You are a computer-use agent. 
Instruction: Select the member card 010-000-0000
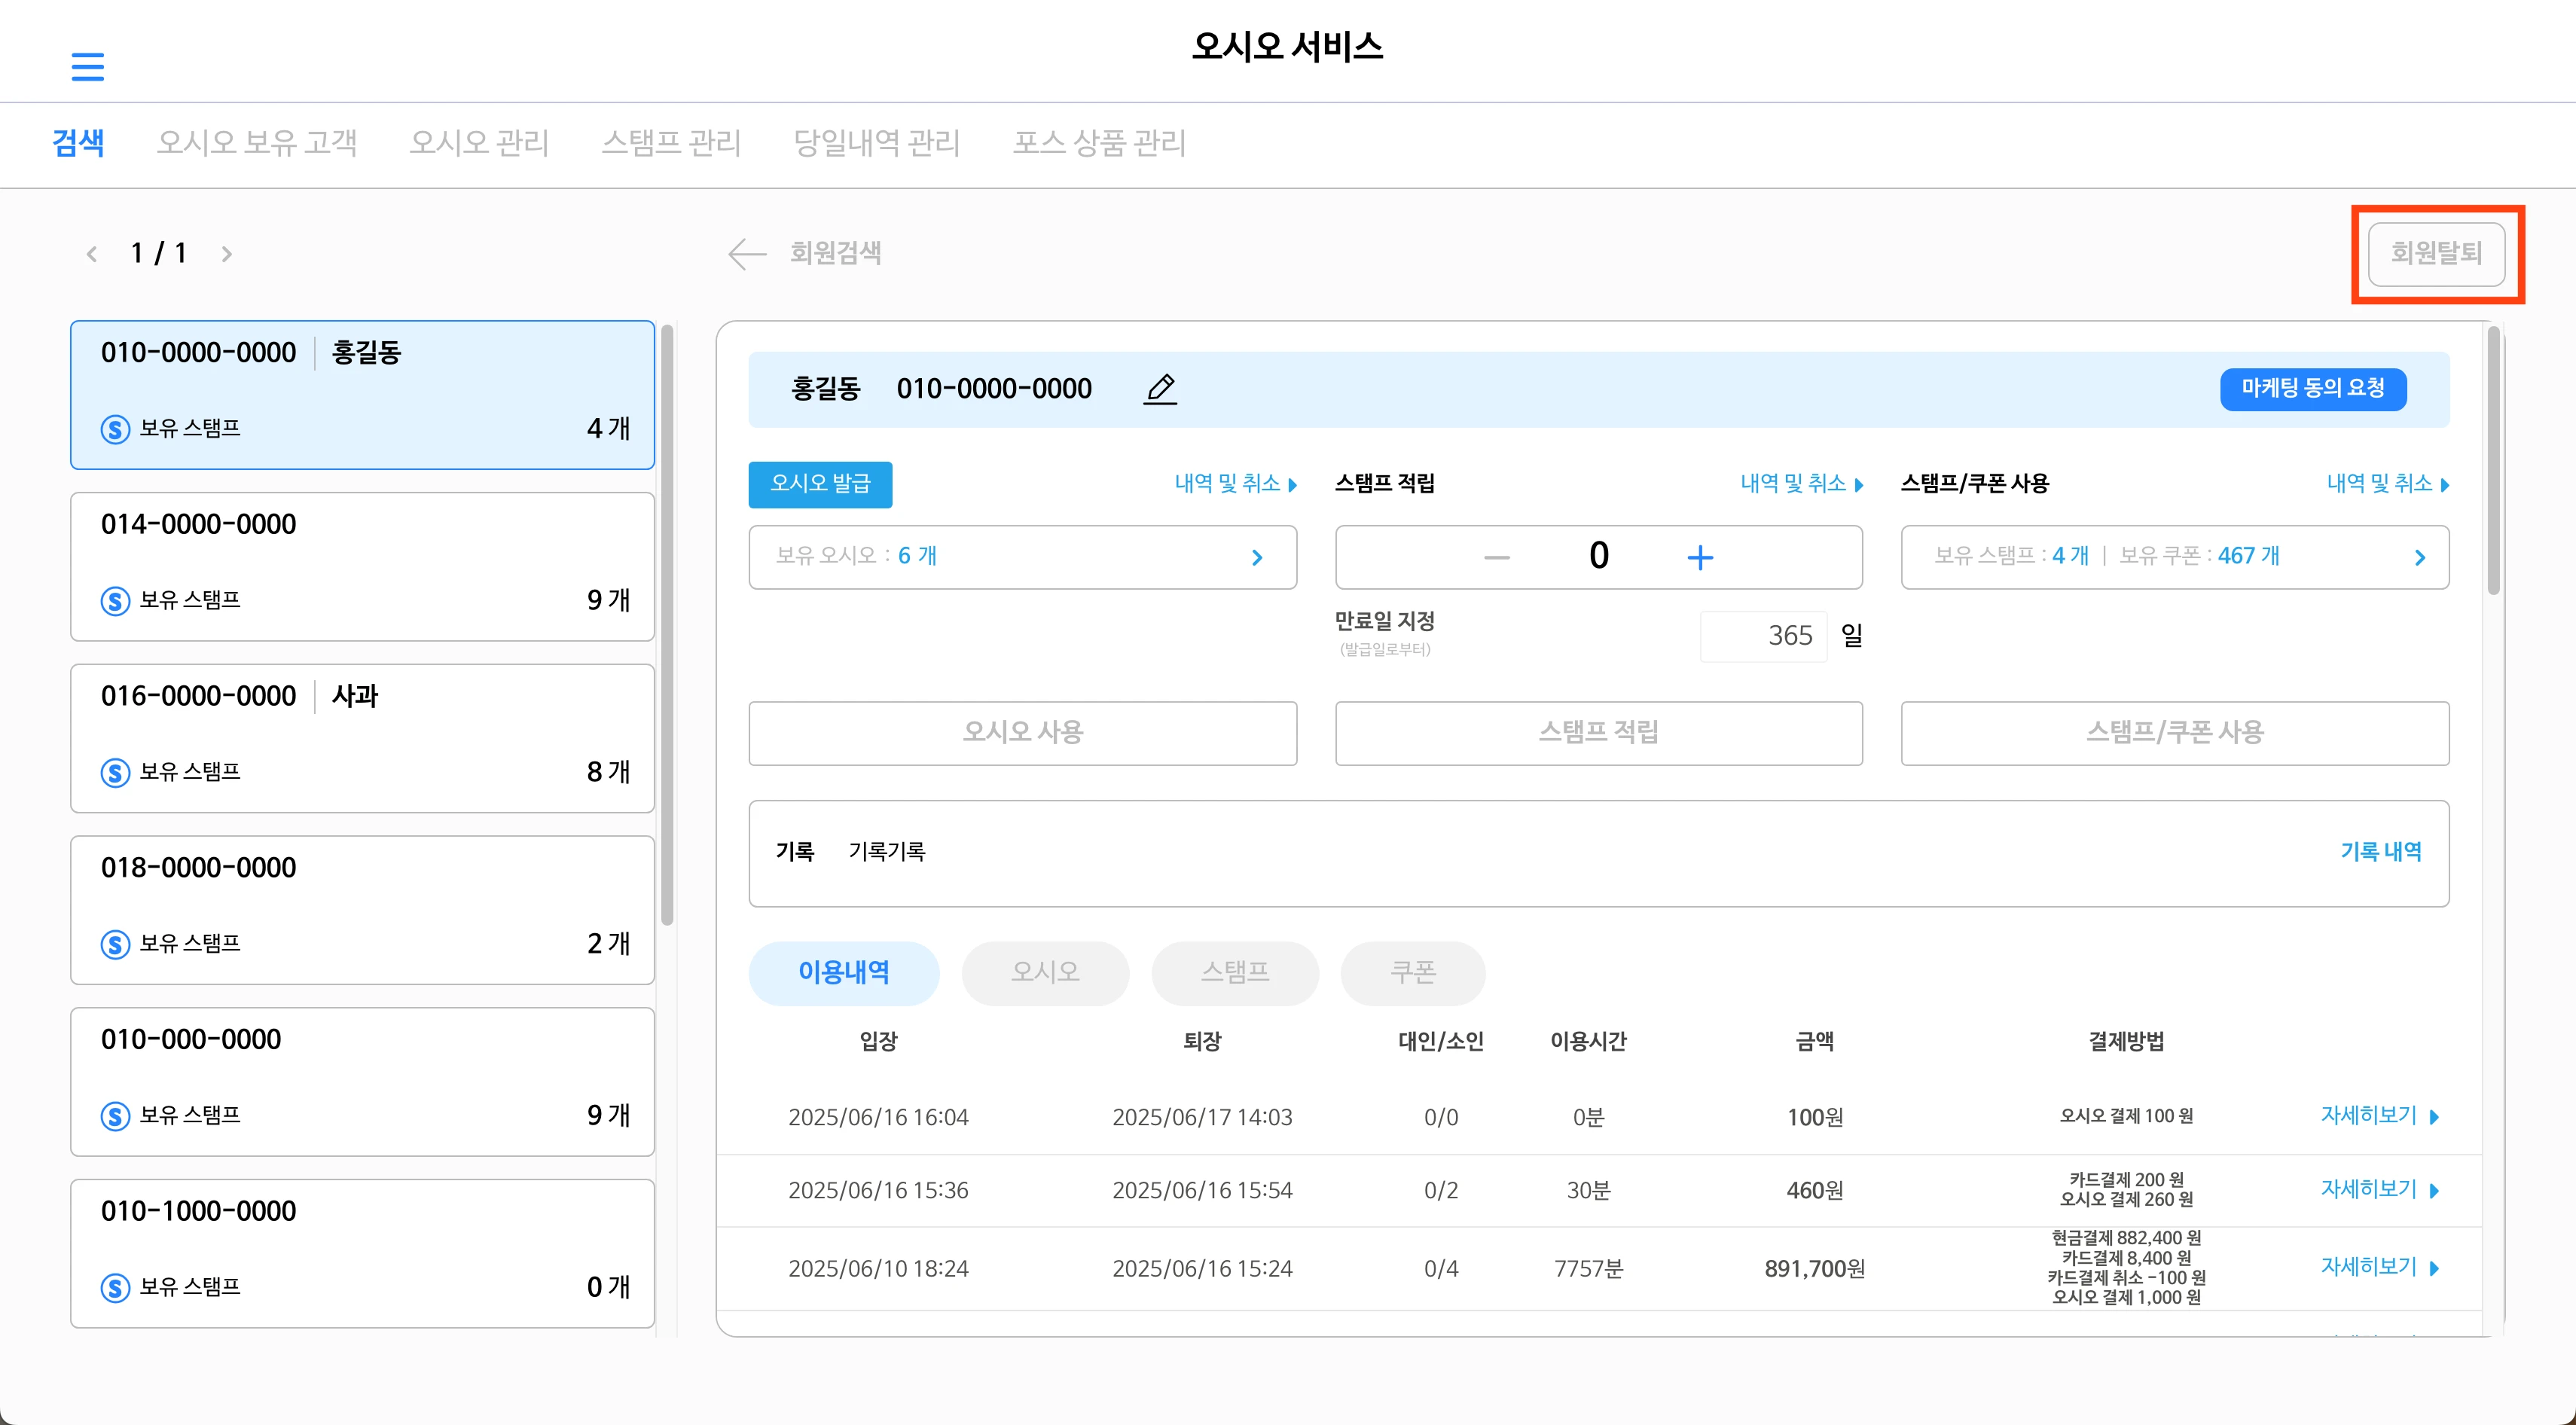[362, 1082]
